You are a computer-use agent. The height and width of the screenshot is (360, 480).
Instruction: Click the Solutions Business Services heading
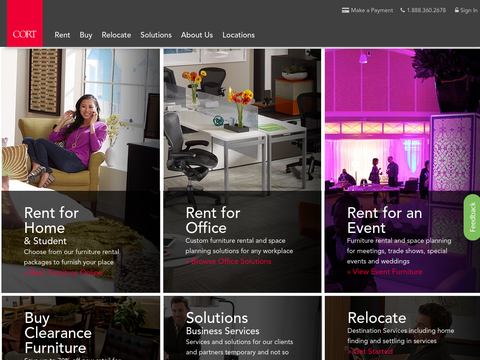coord(223,323)
